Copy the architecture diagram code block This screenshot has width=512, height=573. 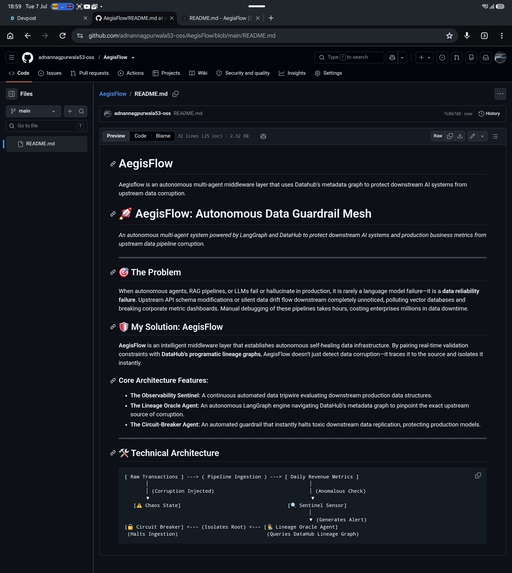478,476
